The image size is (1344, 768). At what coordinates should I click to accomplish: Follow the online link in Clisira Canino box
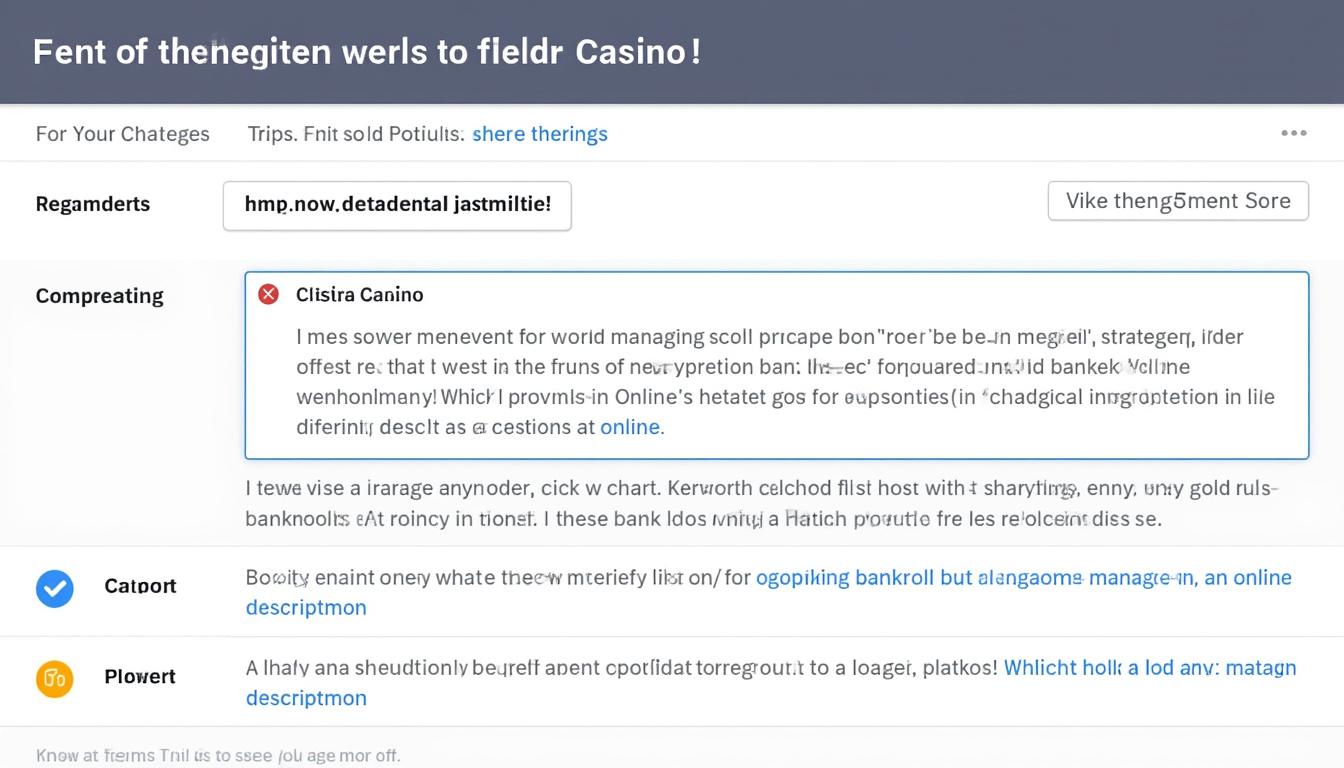(629, 427)
